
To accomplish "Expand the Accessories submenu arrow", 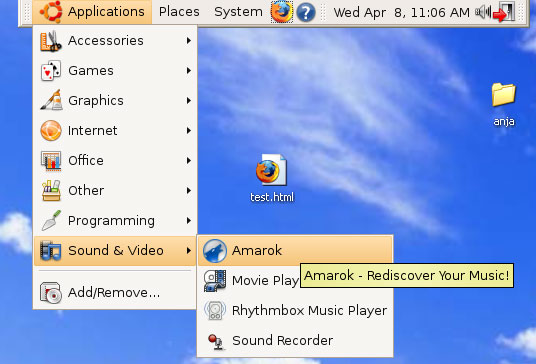I will [x=189, y=41].
